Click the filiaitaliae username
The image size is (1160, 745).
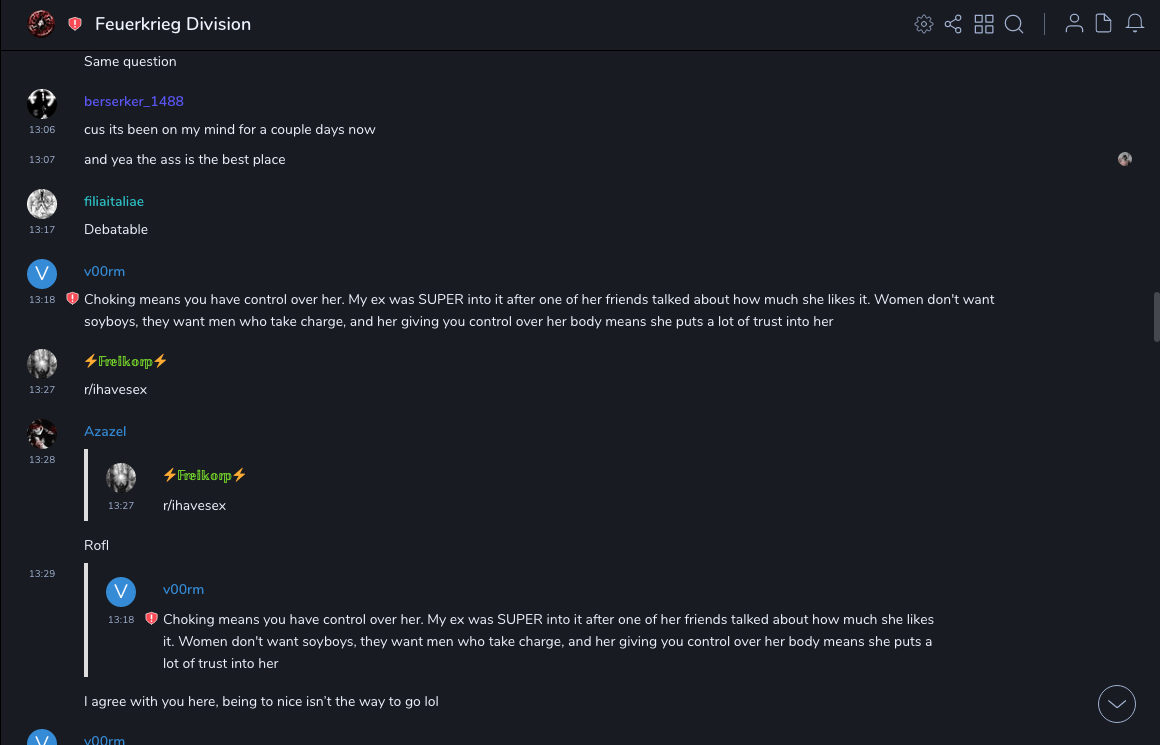pyautogui.click(x=114, y=201)
